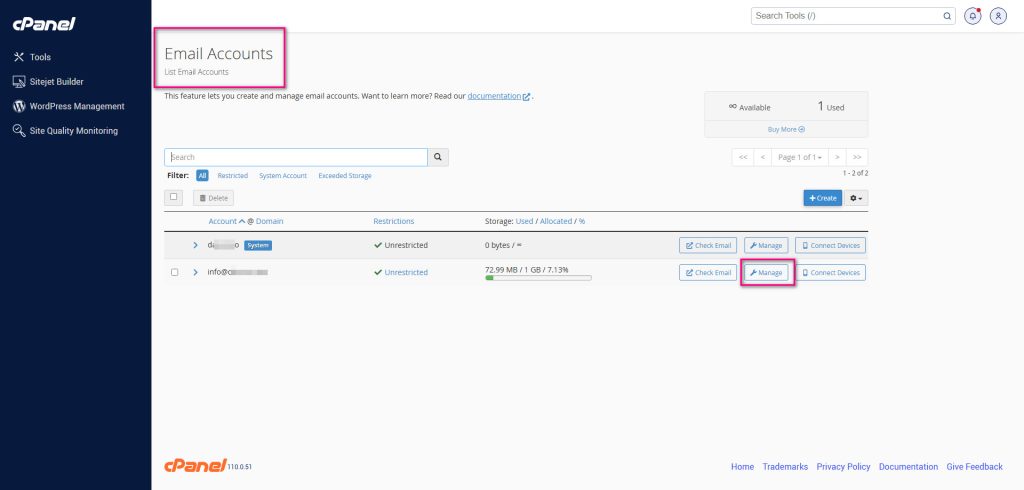Click the Sitejet Builder monitor icon
Screen dimensions: 1024x490
click(19, 82)
